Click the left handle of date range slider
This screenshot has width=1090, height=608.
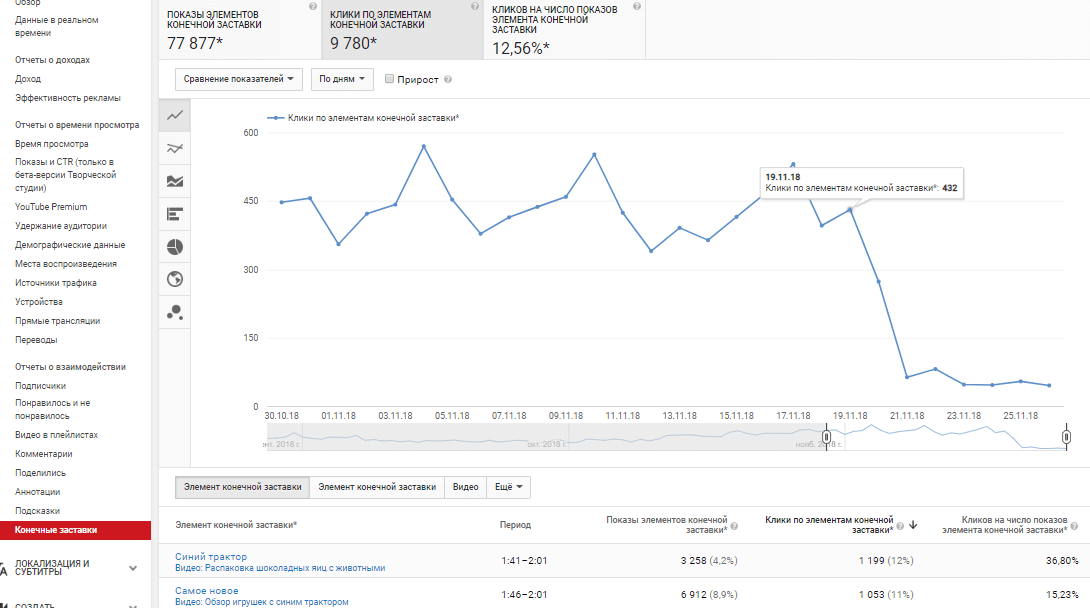point(827,437)
